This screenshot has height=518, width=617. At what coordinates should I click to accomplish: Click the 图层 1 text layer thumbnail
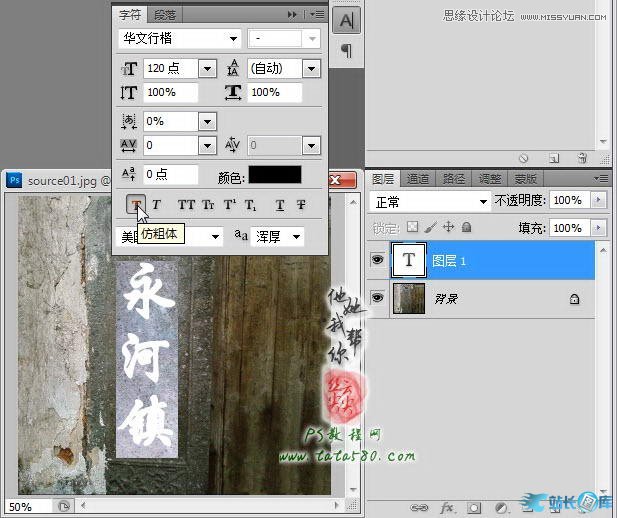point(409,260)
